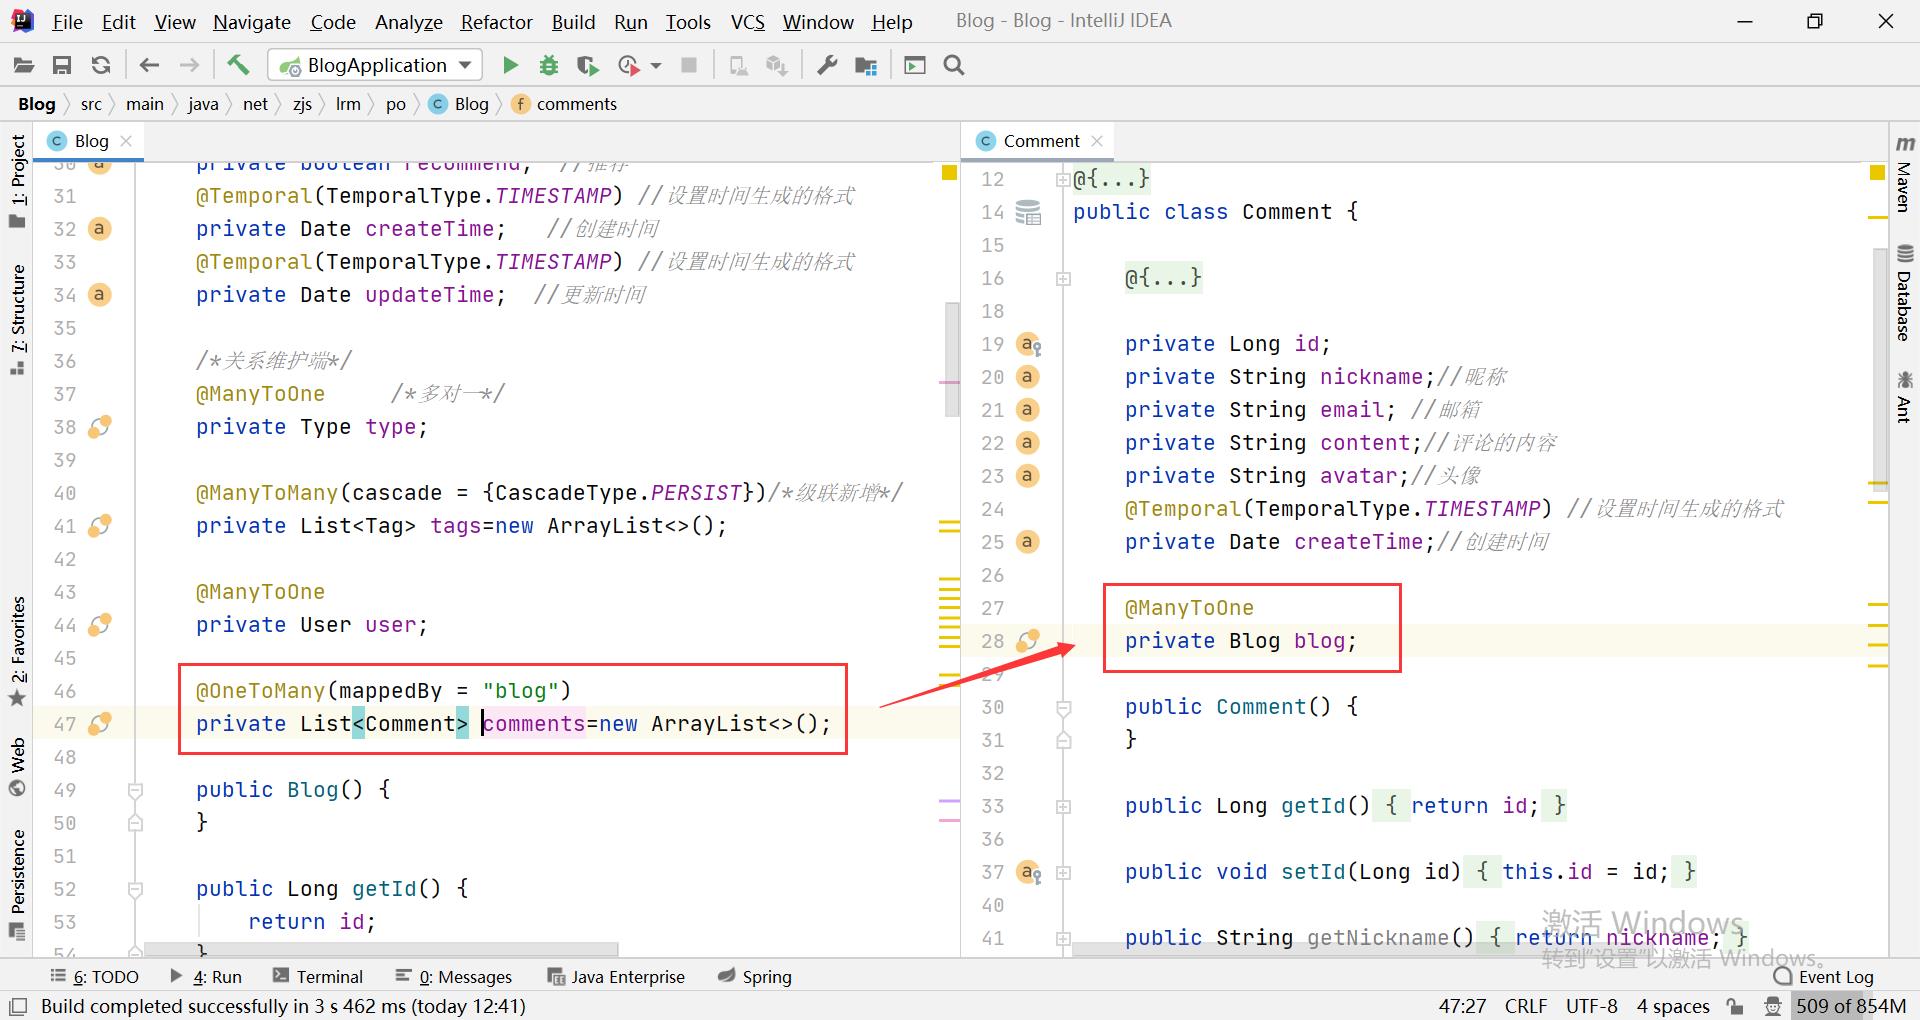1920x1020 pixels.
Task: Toggle the Maven side panel
Action: [1904, 174]
